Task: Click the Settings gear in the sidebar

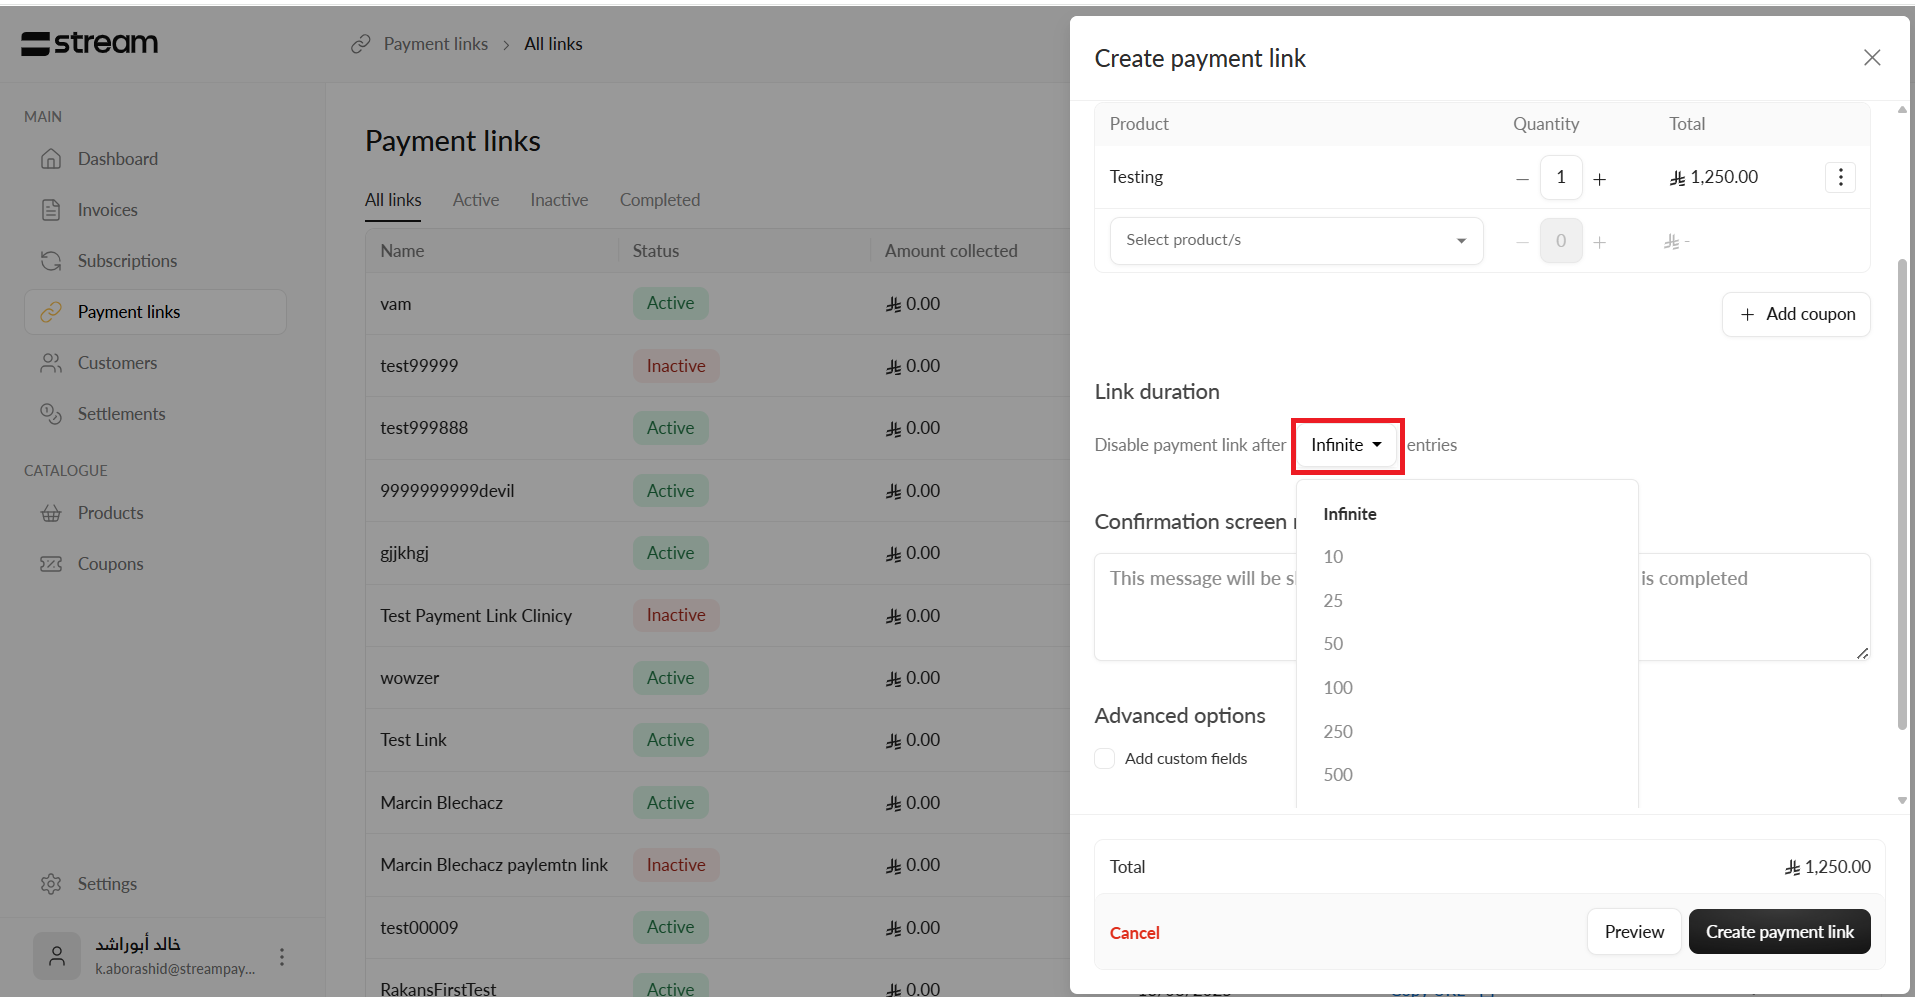Action: point(51,884)
